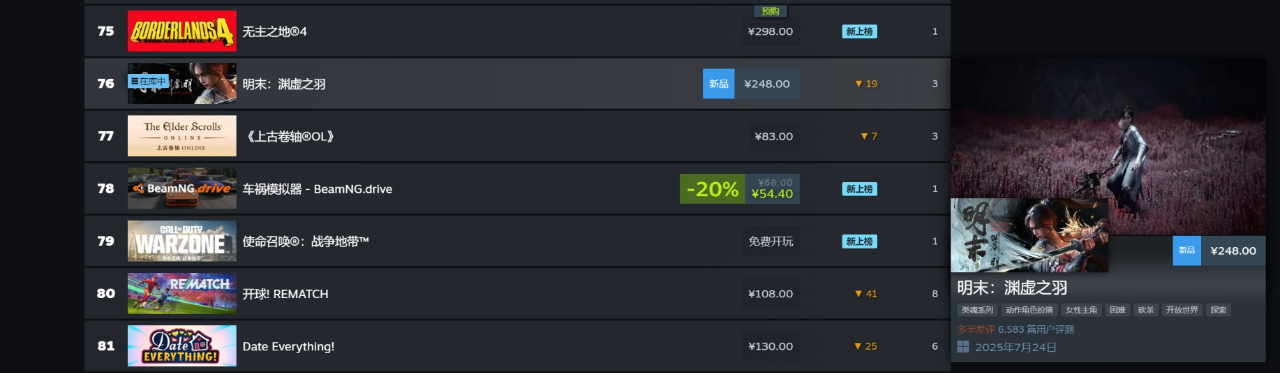The width and height of the screenshot is (1280, 373).
Task: Select the 开放世界 tag in hover popup
Action: tap(1181, 310)
